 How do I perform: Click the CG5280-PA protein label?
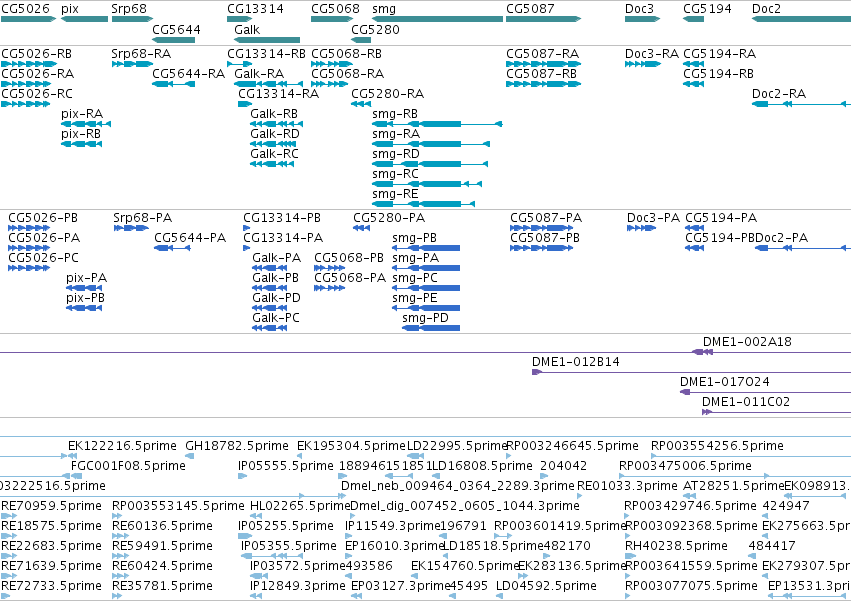pyautogui.click(x=389, y=218)
